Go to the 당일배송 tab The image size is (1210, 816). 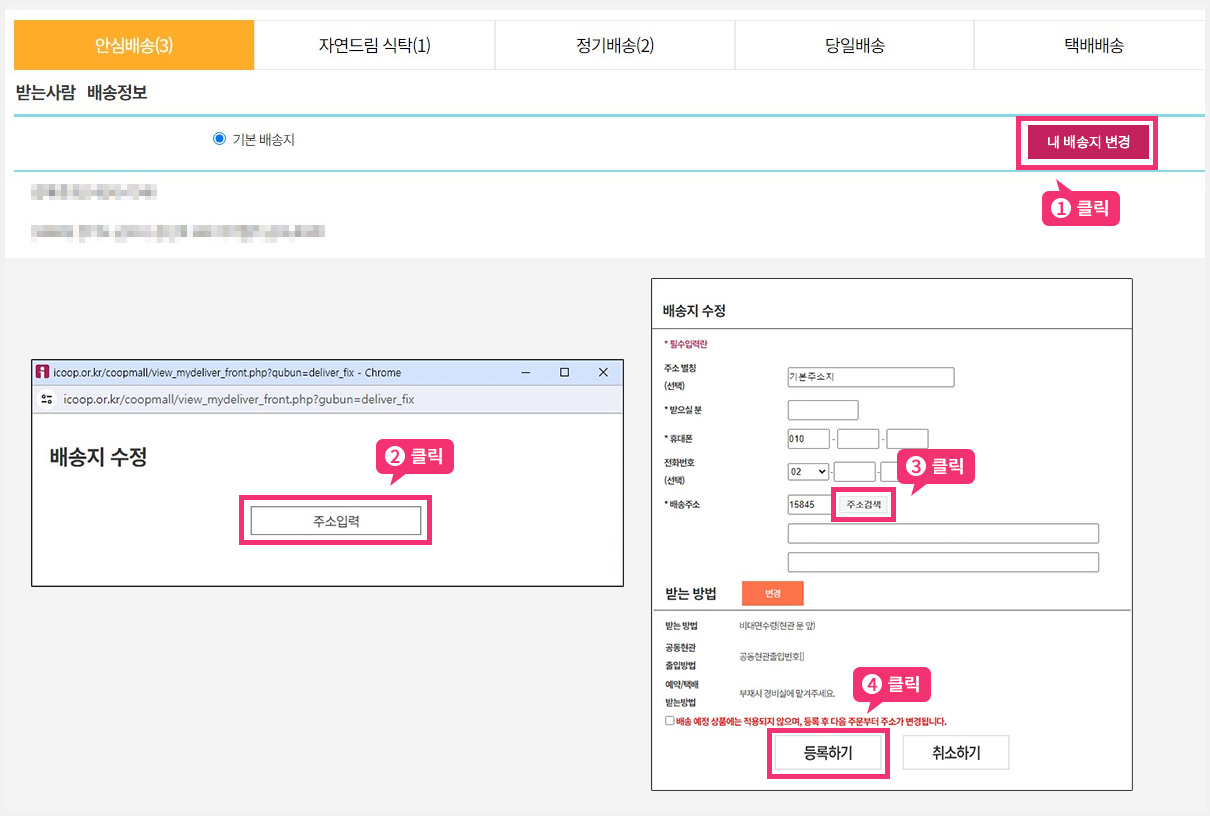[x=854, y=45]
